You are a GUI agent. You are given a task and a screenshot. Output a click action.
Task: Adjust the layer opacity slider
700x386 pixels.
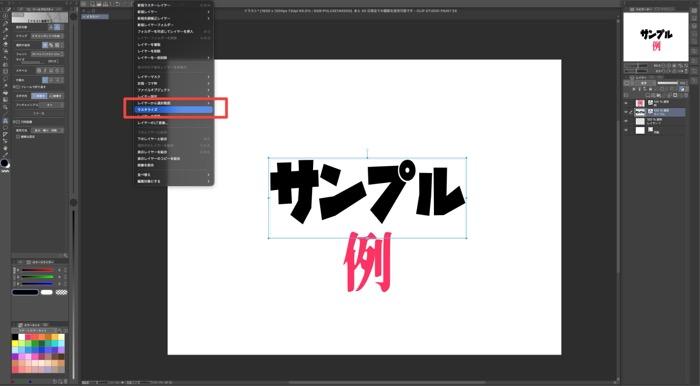point(668,83)
